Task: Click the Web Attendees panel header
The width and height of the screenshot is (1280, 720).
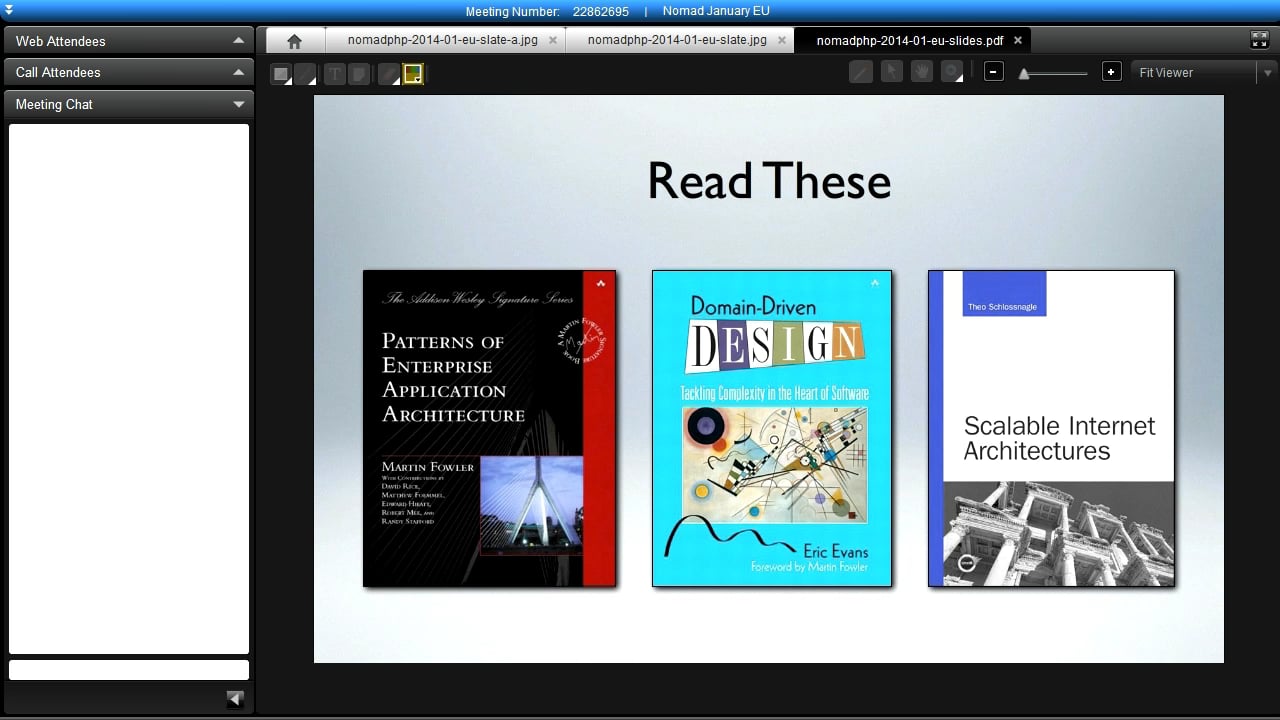Action: 129,41
